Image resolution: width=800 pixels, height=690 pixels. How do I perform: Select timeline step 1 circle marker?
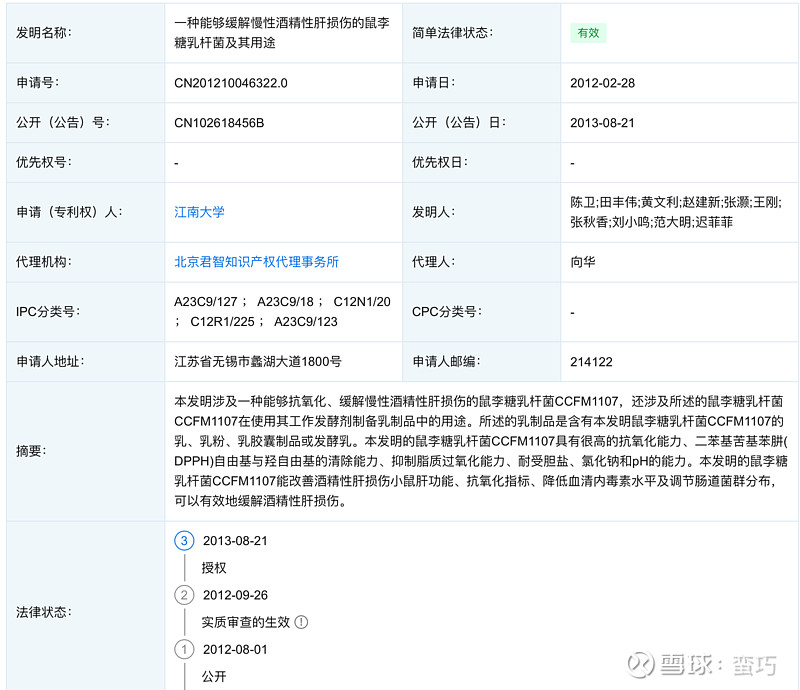pos(184,649)
